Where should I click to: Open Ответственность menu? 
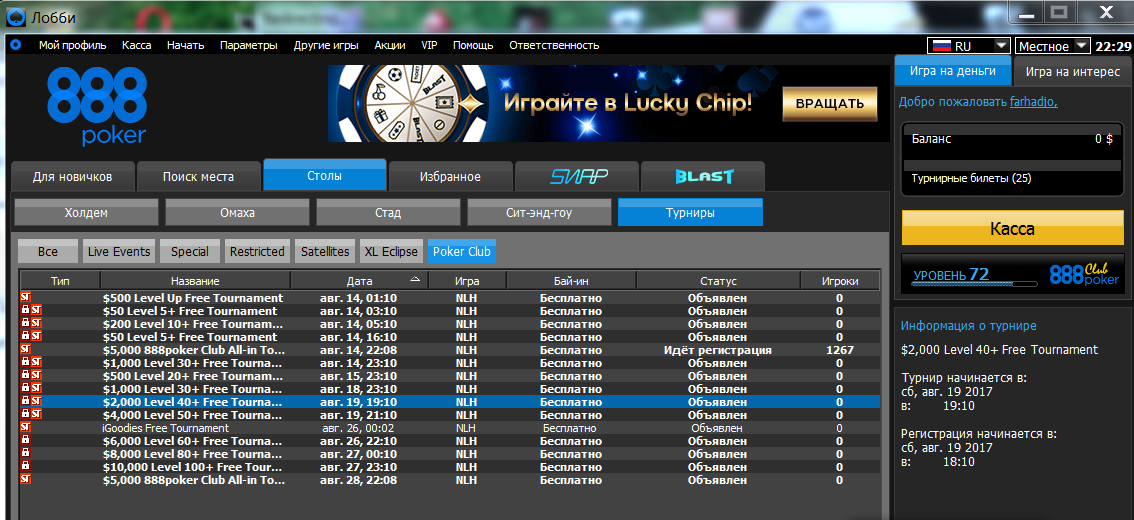tap(554, 45)
